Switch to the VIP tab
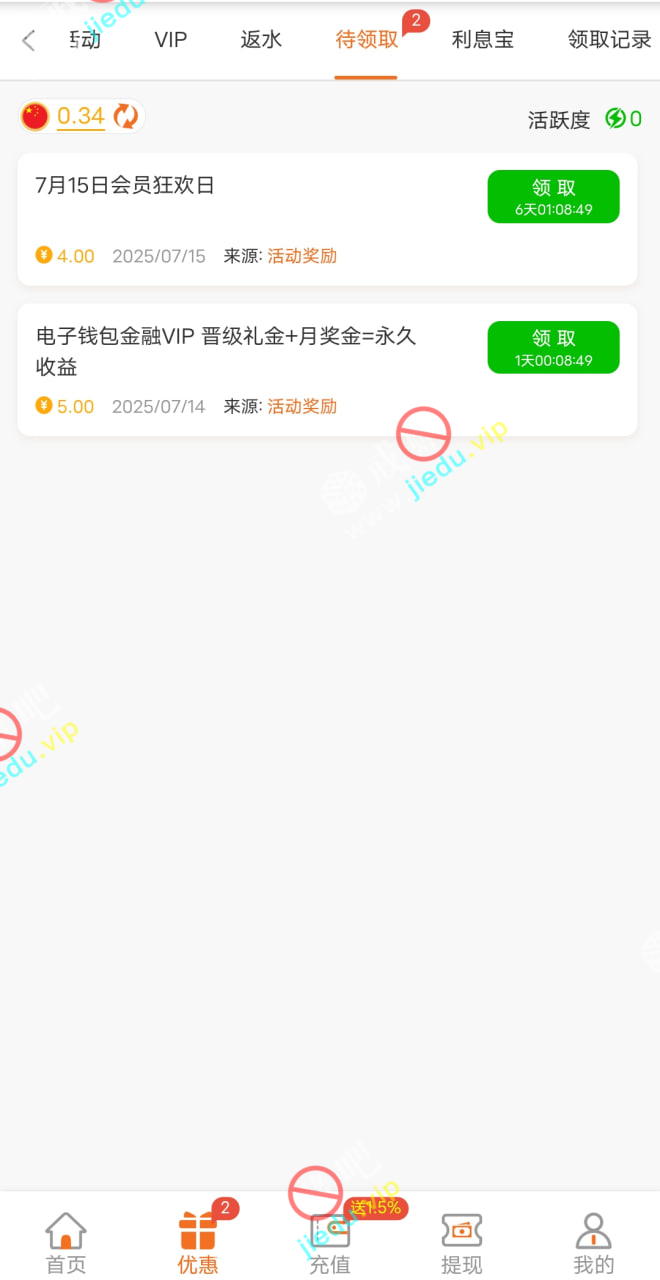This screenshot has height=1280, width=660. pos(171,40)
